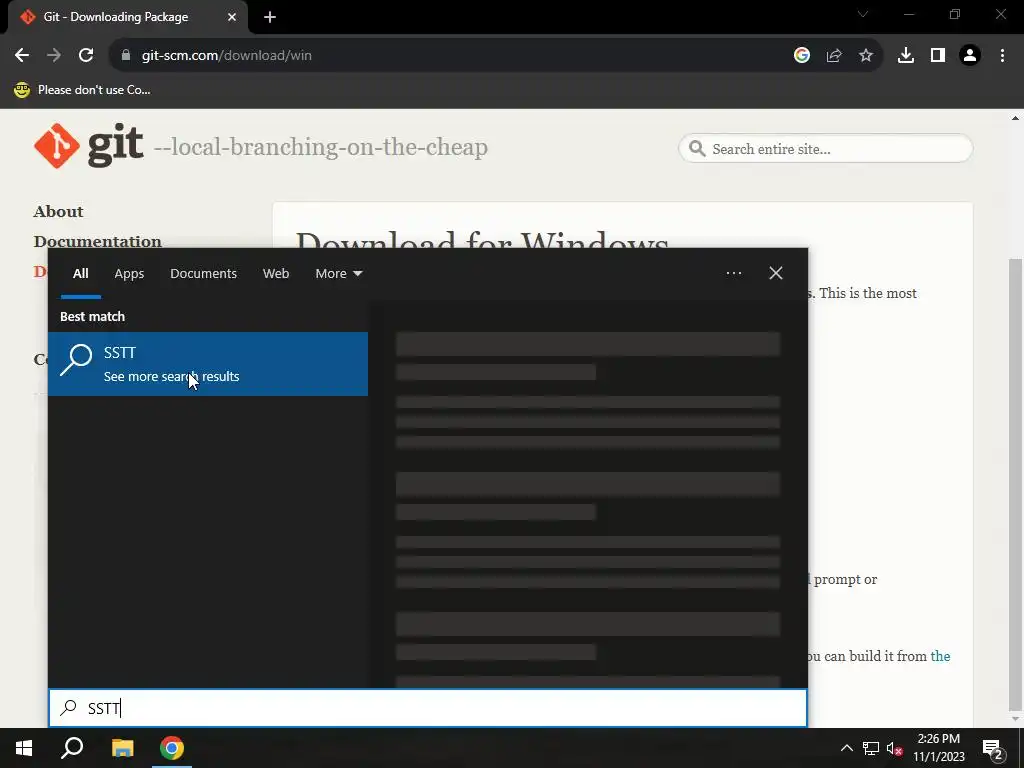Close the Windows search panel
This screenshot has height=768, width=1024.
pos(776,273)
